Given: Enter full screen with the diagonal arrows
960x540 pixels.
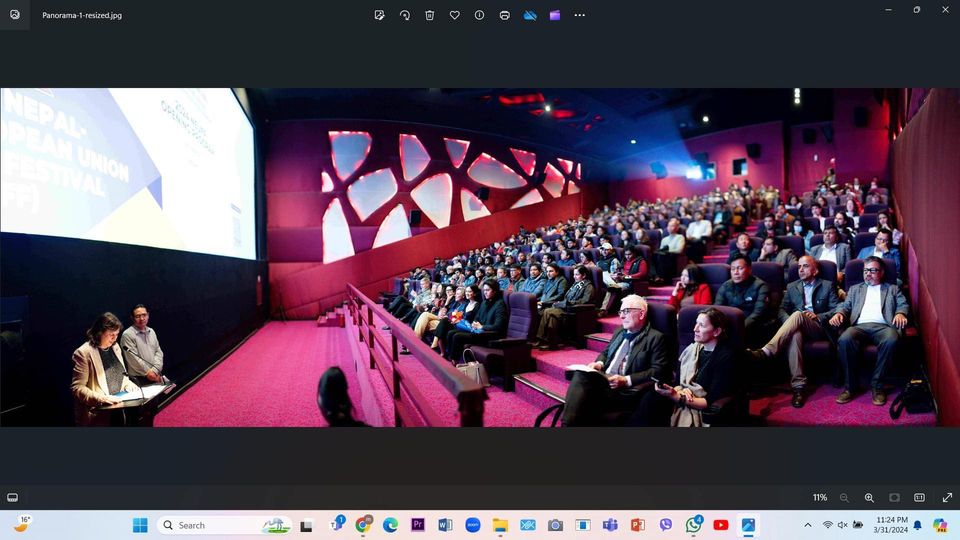Looking at the screenshot, I should click(947, 498).
